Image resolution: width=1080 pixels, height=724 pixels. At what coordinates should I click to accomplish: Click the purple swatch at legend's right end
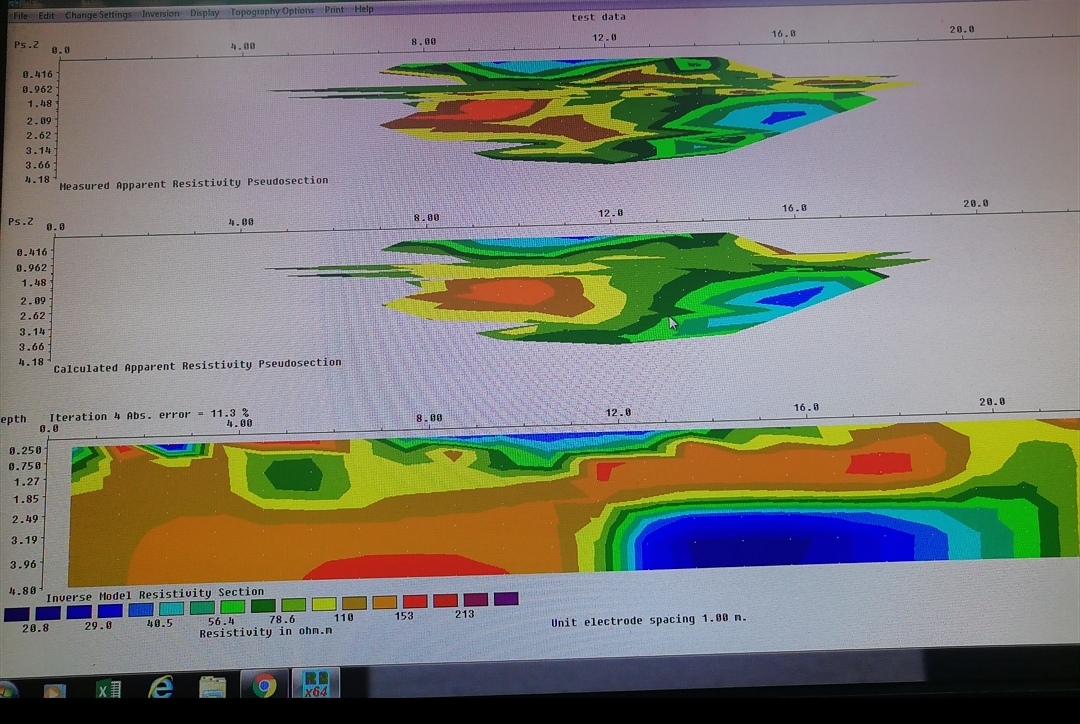click(x=506, y=599)
